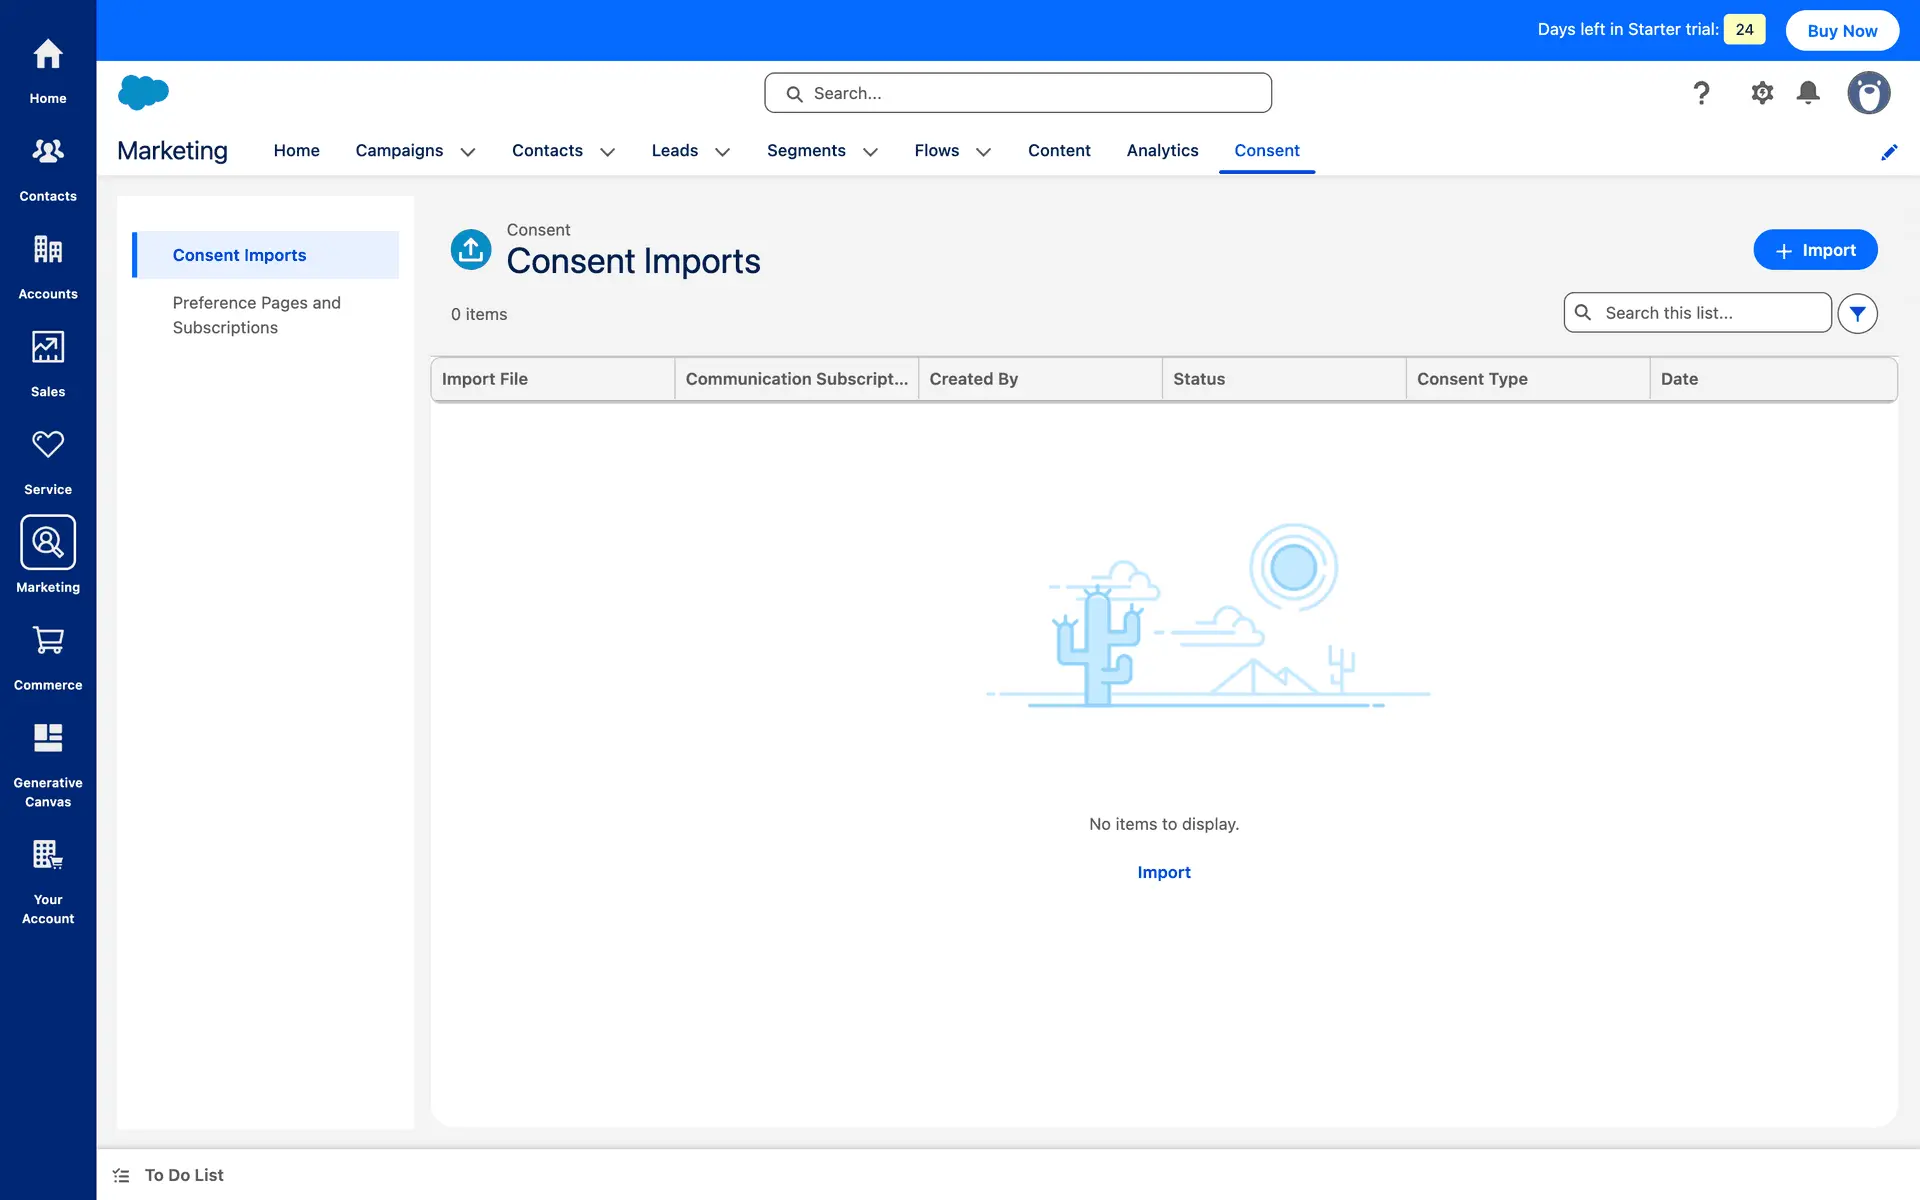Expand the Flows dropdown chevron
Viewport: 1920px width, 1200px height.
click(x=983, y=152)
